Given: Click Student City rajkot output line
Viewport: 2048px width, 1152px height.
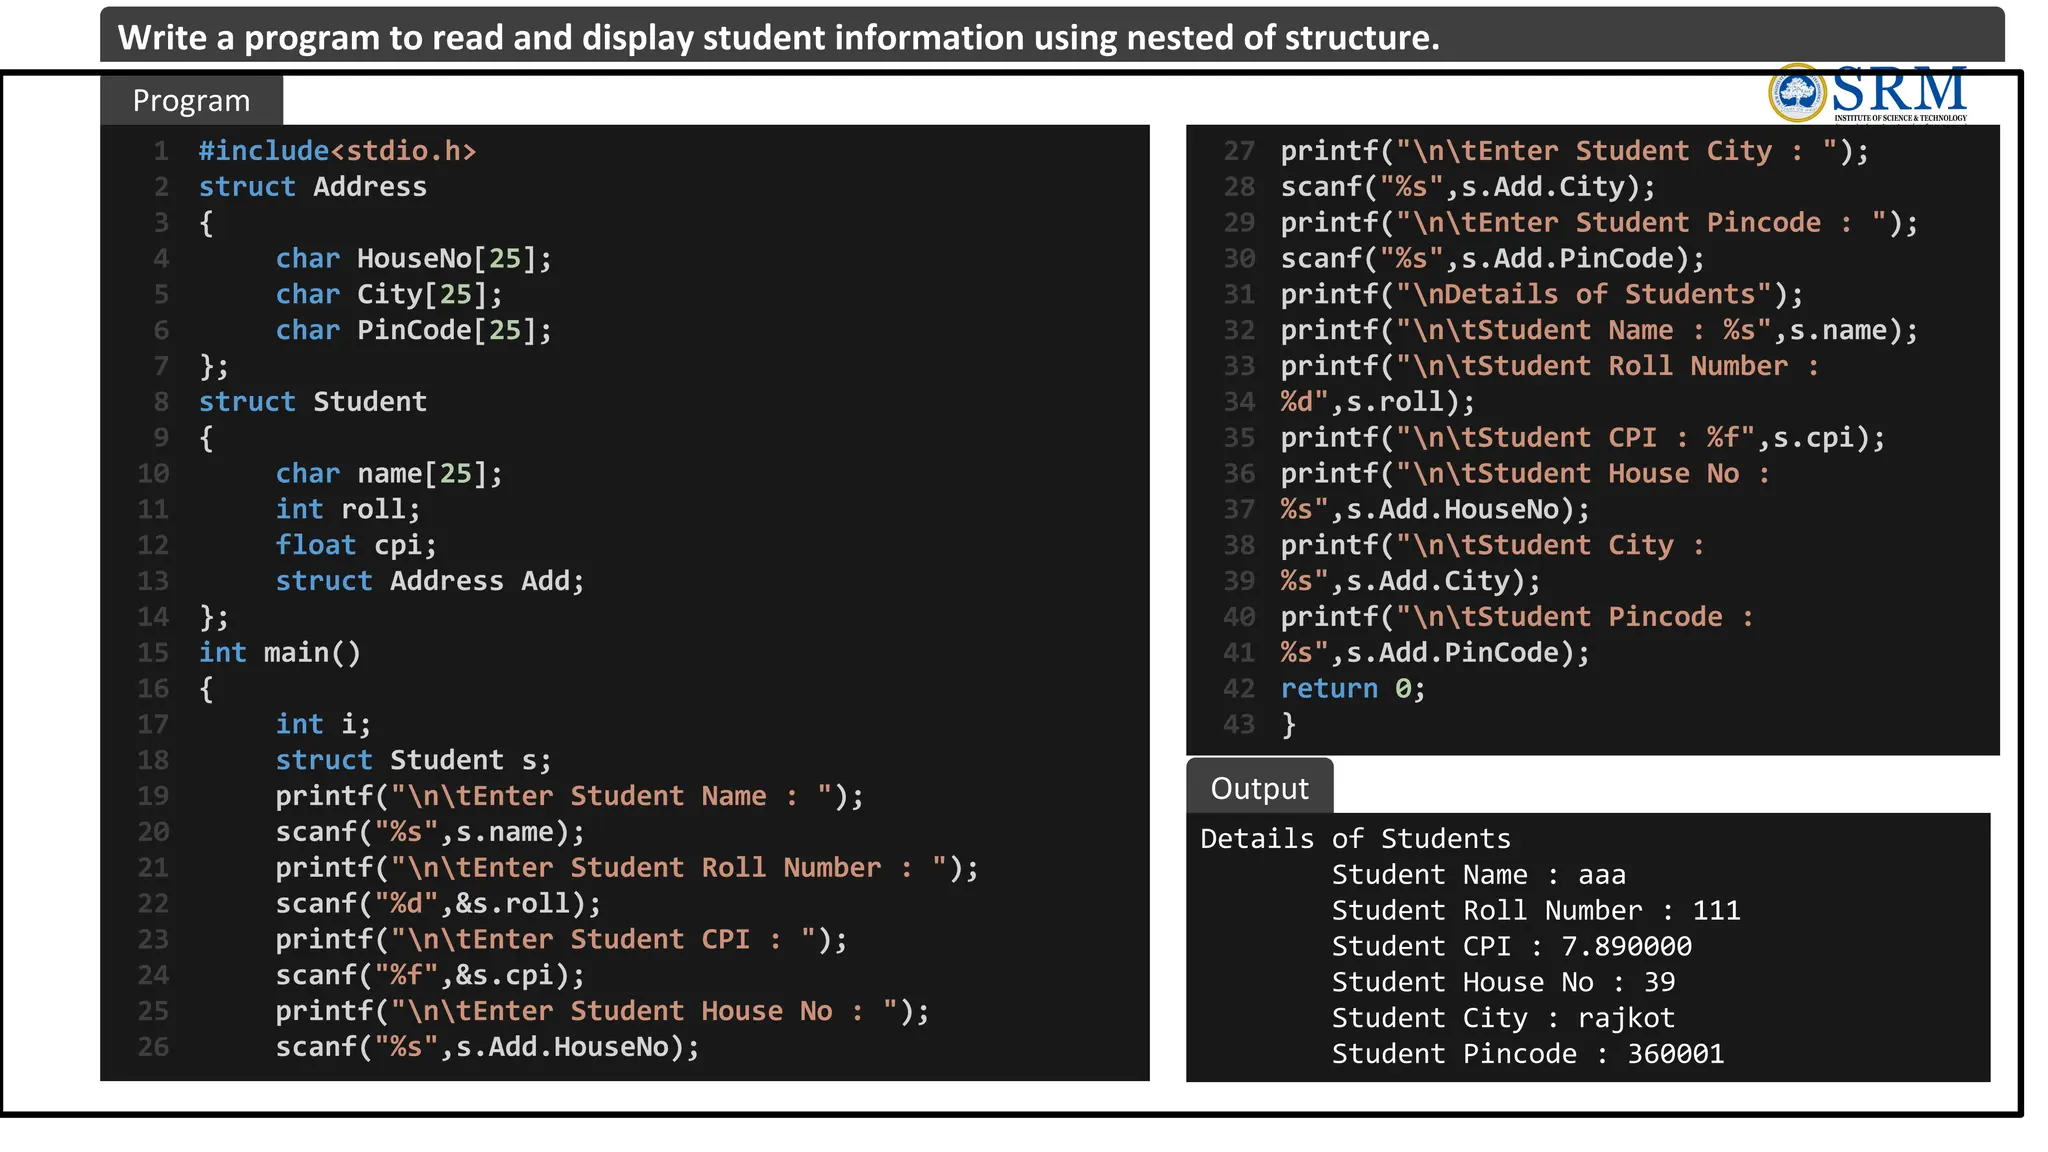Looking at the screenshot, I should [1502, 1018].
